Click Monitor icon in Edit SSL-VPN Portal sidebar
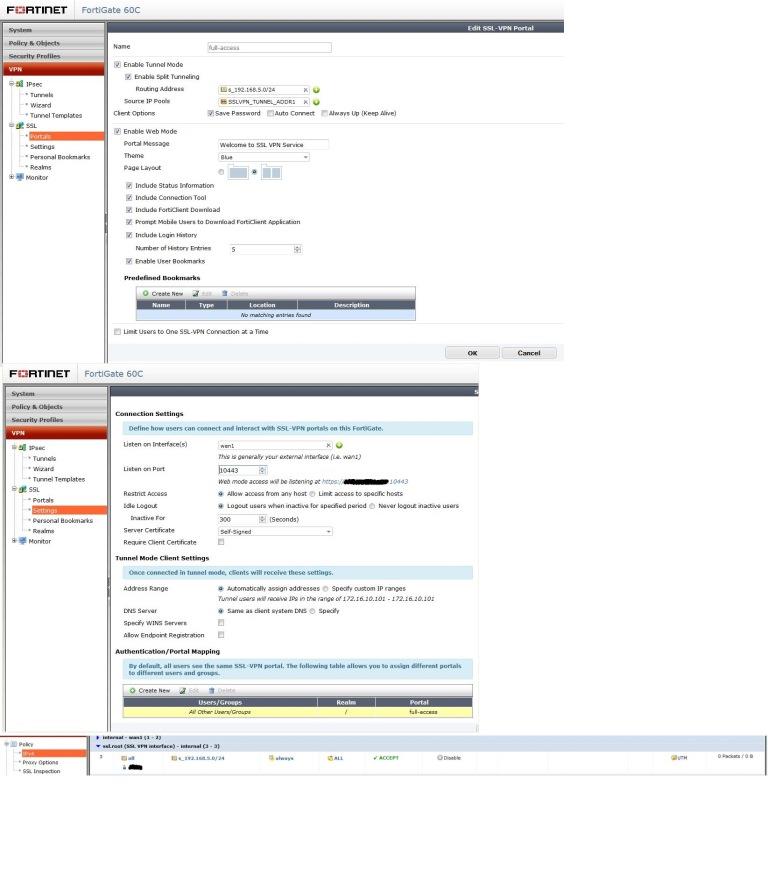 coord(20,177)
